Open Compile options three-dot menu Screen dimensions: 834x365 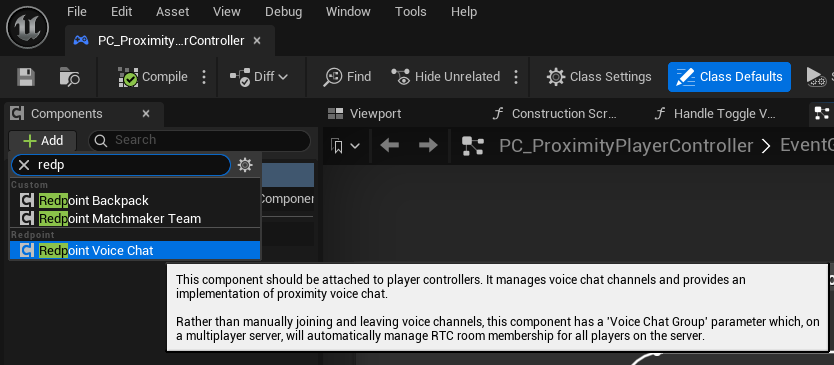204,77
